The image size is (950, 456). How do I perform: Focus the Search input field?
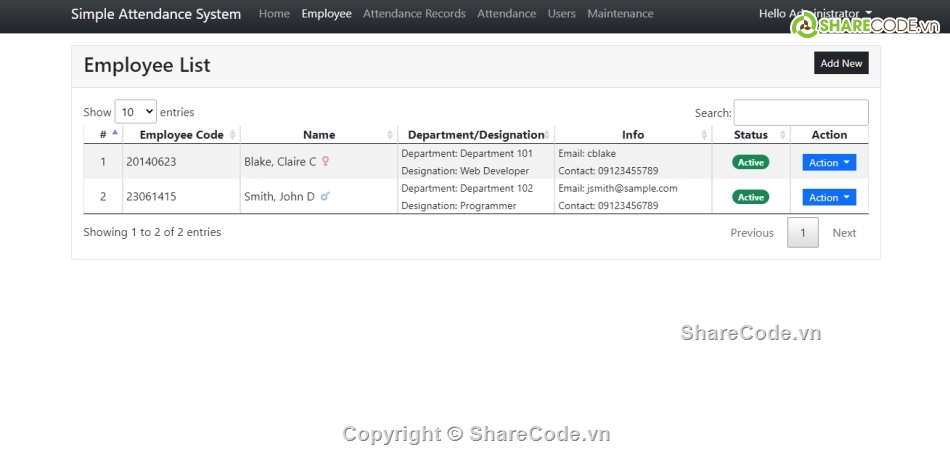click(800, 113)
